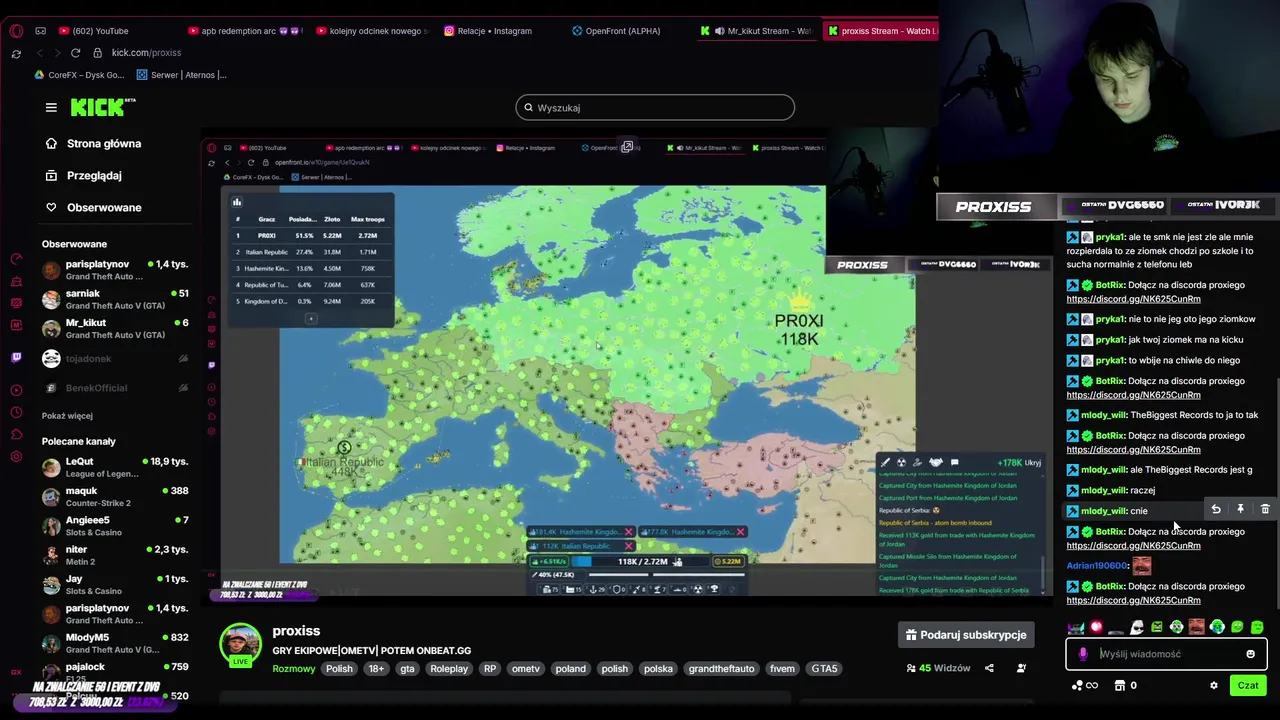The image size is (1280, 720).
Task: Click the Twitch icon in Opera sidebar
Action: [x=16, y=357]
